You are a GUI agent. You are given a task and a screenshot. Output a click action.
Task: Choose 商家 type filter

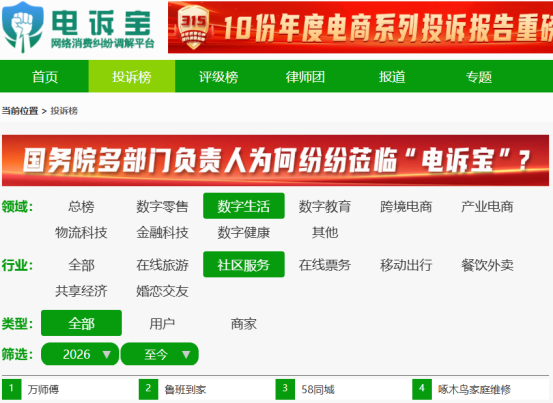(x=244, y=323)
